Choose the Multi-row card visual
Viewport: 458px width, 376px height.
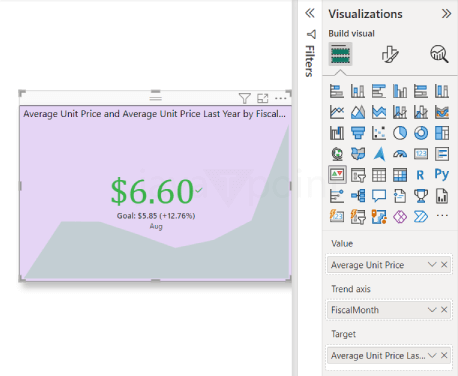tap(442, 154)
